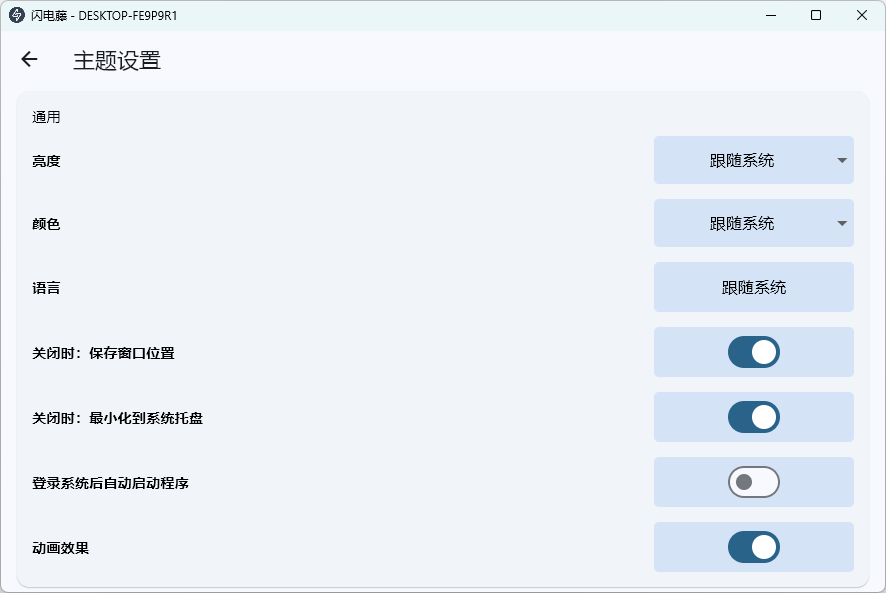Click the 登录系统后自动启动程序 label

click(110, 483)
